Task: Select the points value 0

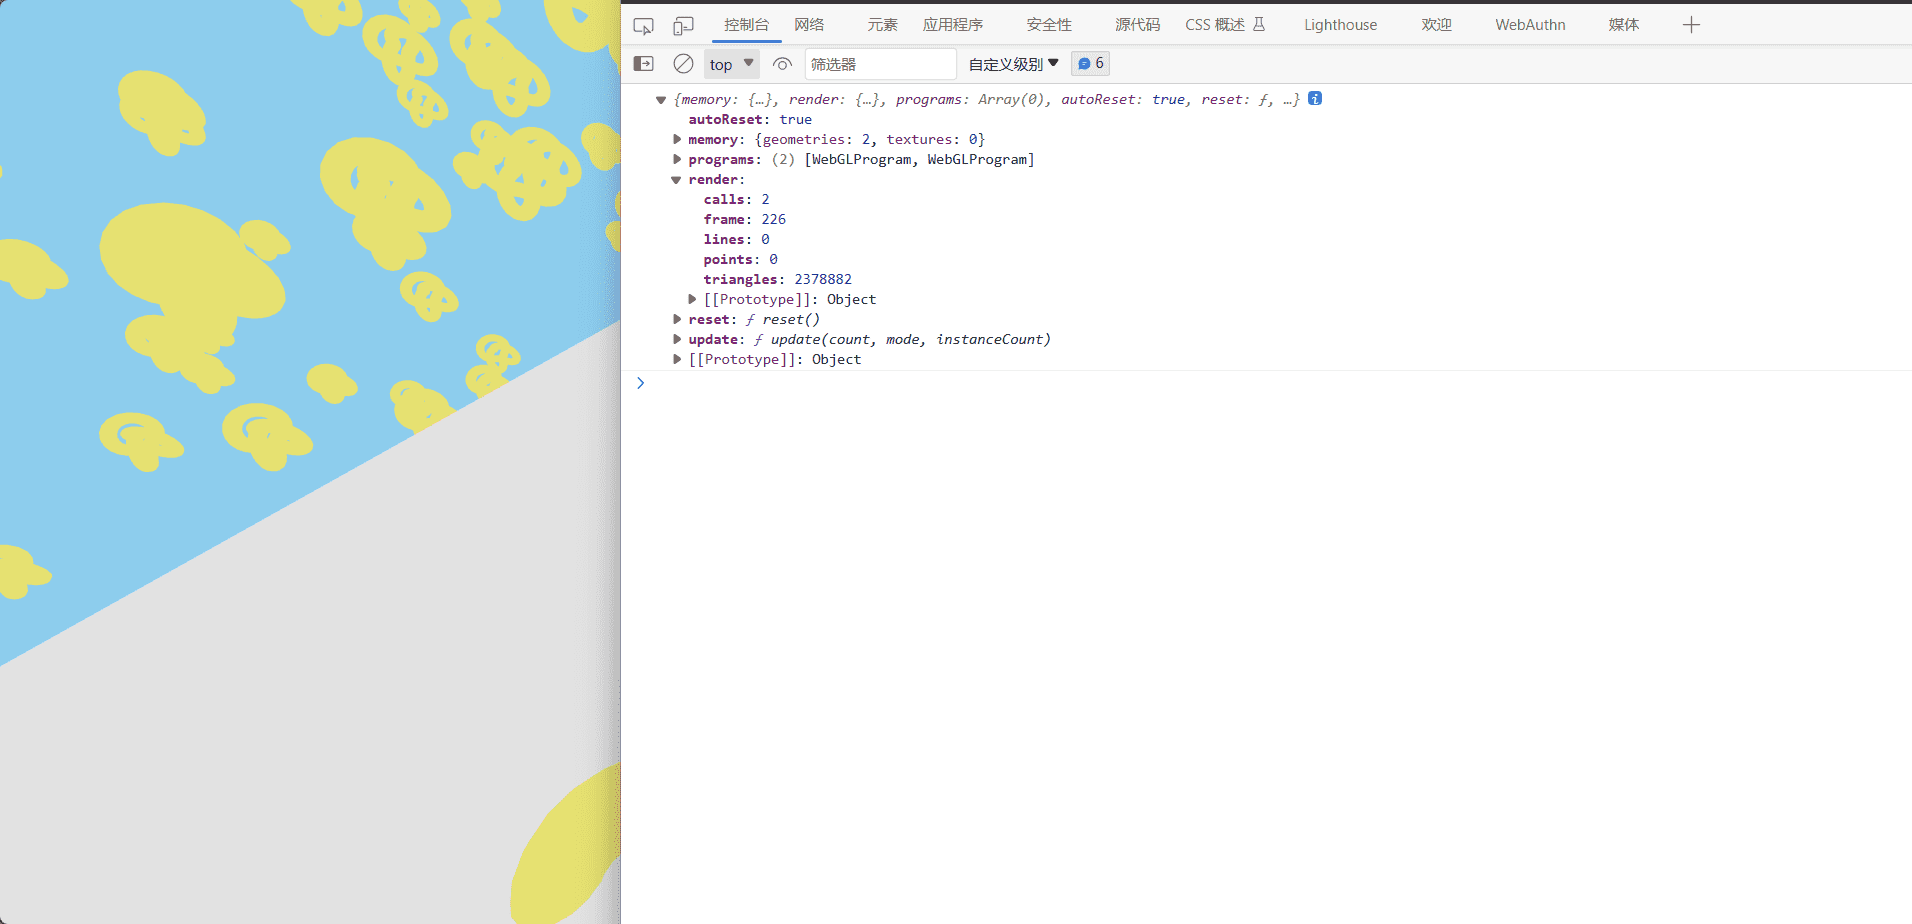Action: [773, 259]
